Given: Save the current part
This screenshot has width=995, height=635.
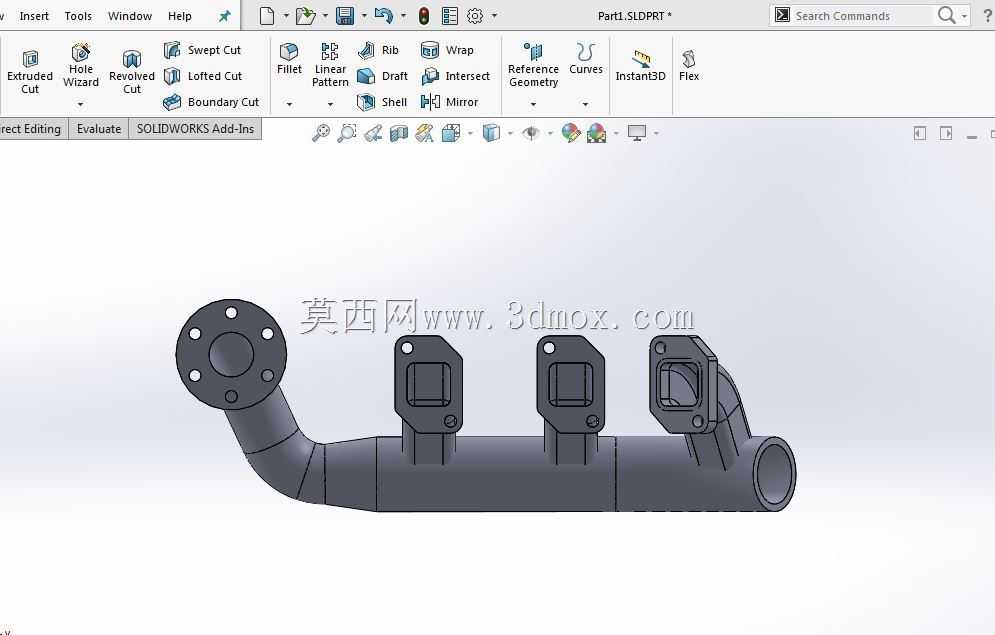Looking at the screenshot, I should coord(345,16).
